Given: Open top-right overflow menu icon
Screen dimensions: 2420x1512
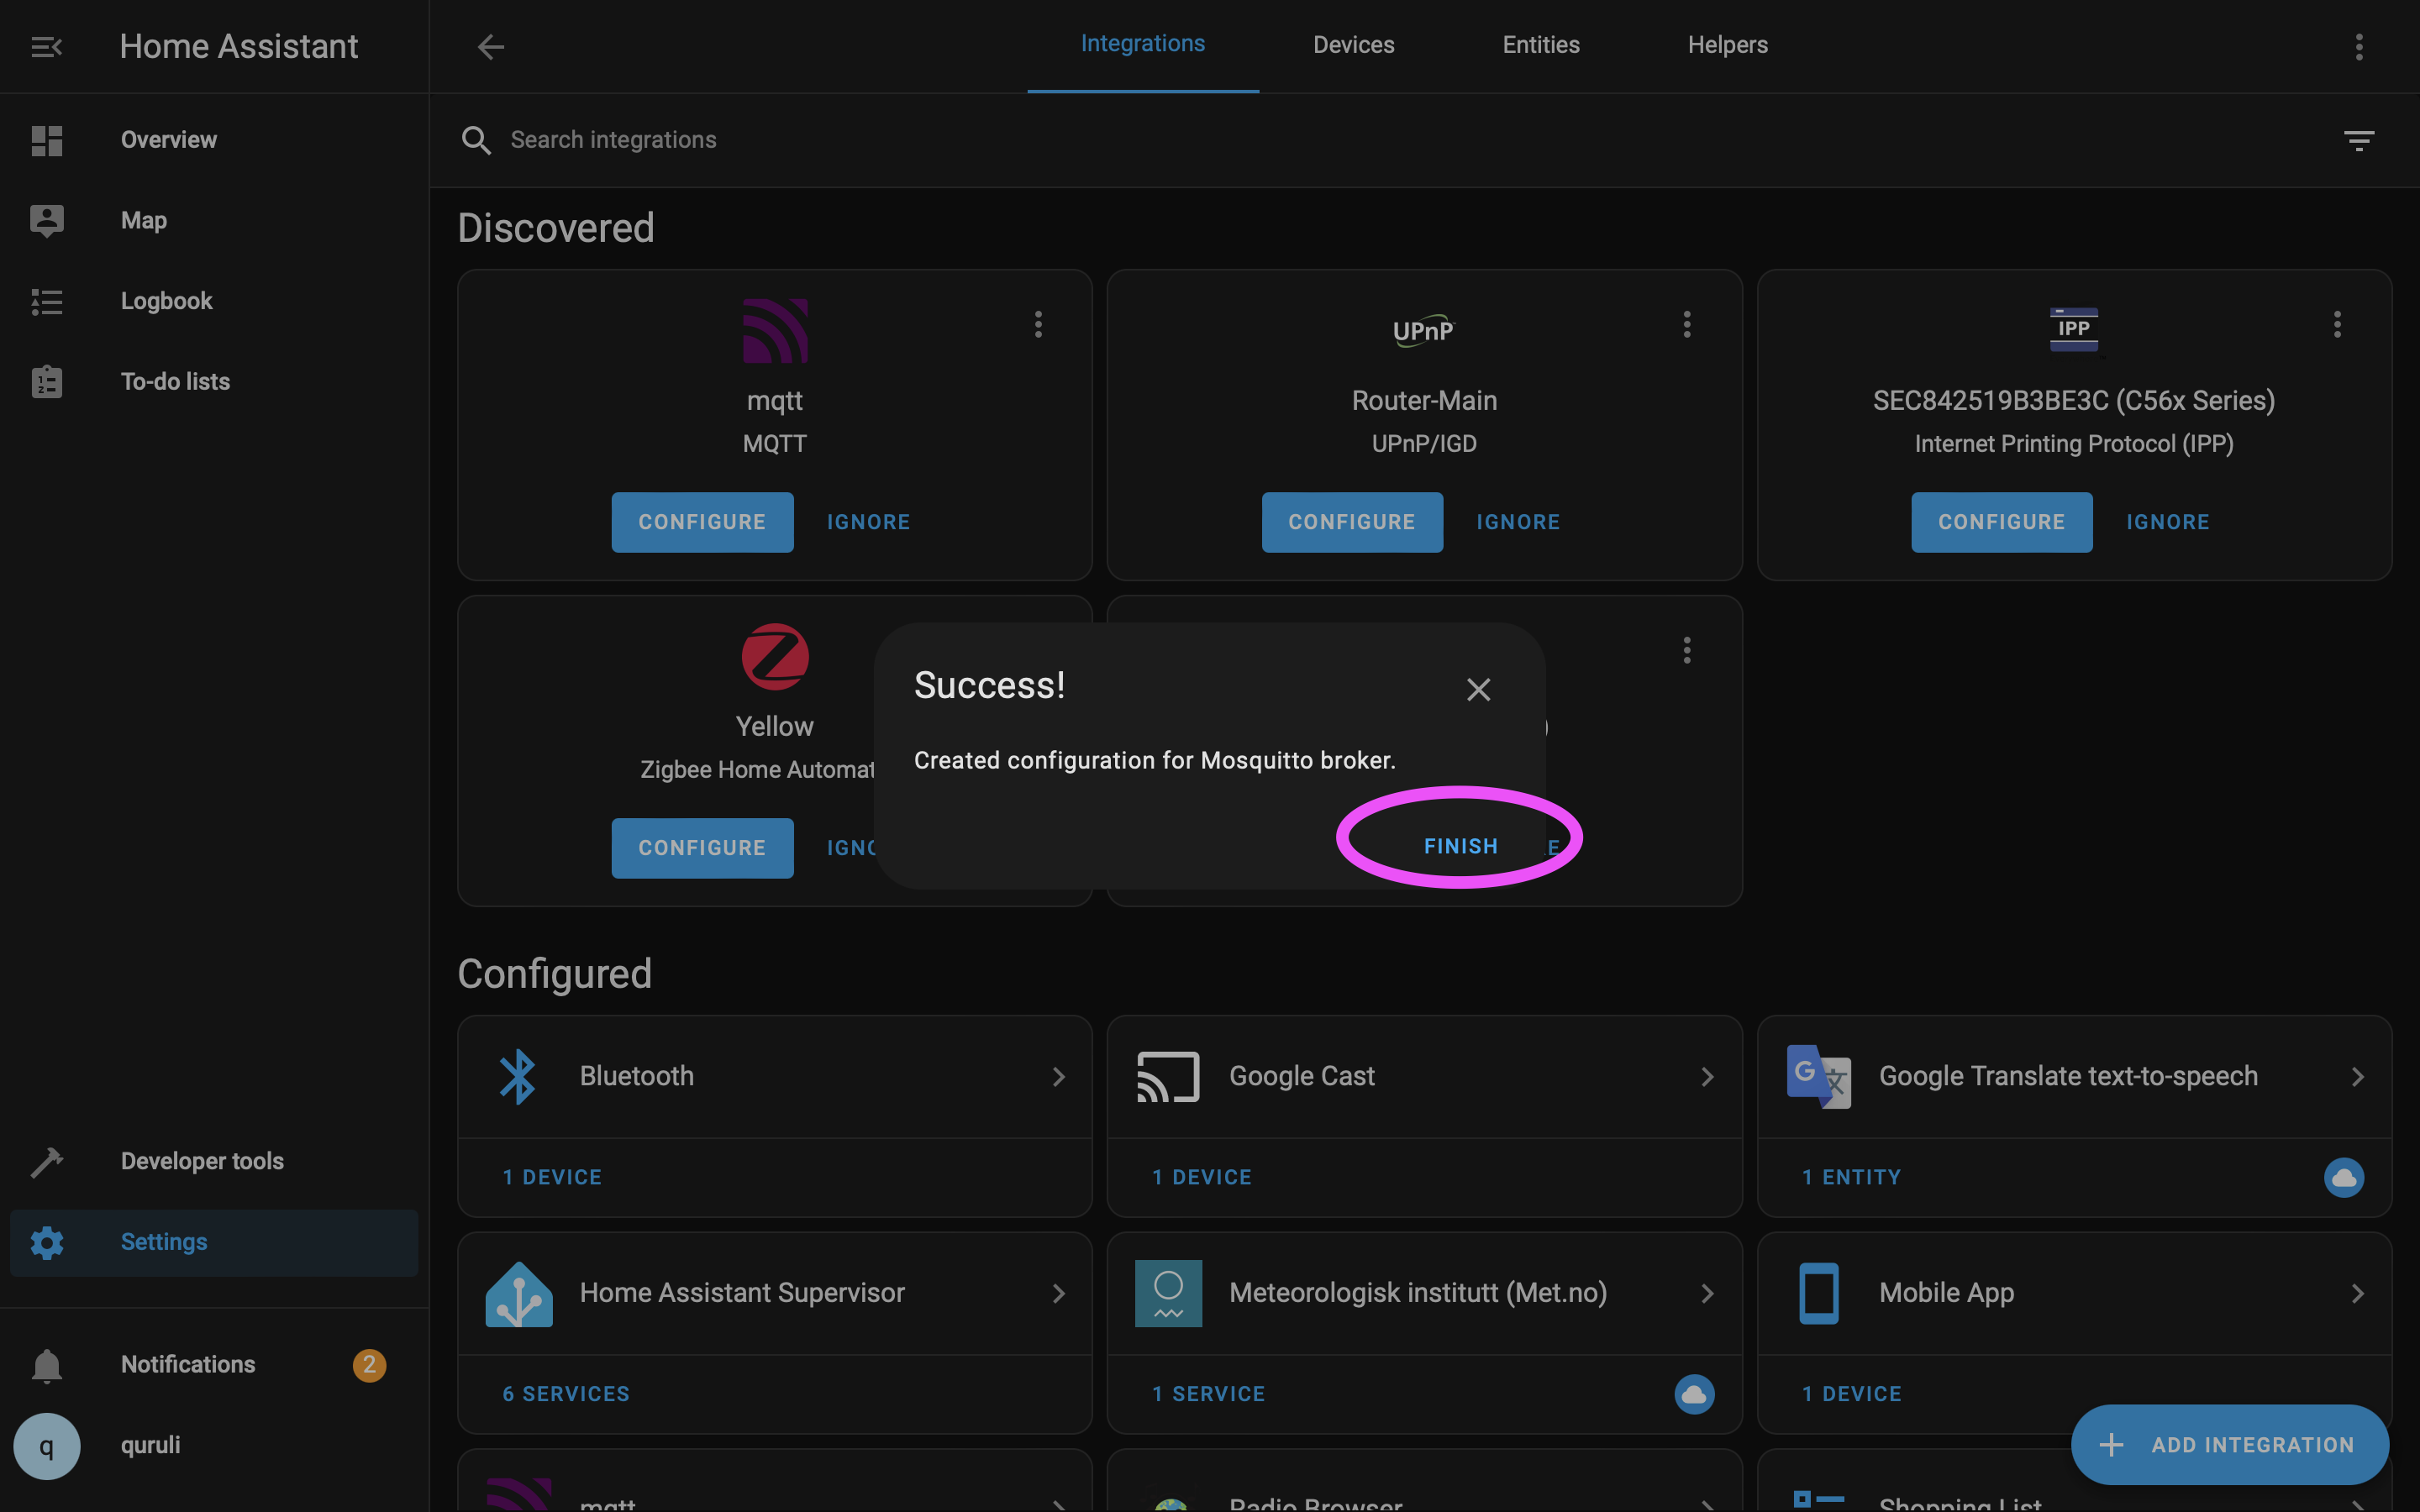Looking at the screenshot, I should coord(2358,47).
